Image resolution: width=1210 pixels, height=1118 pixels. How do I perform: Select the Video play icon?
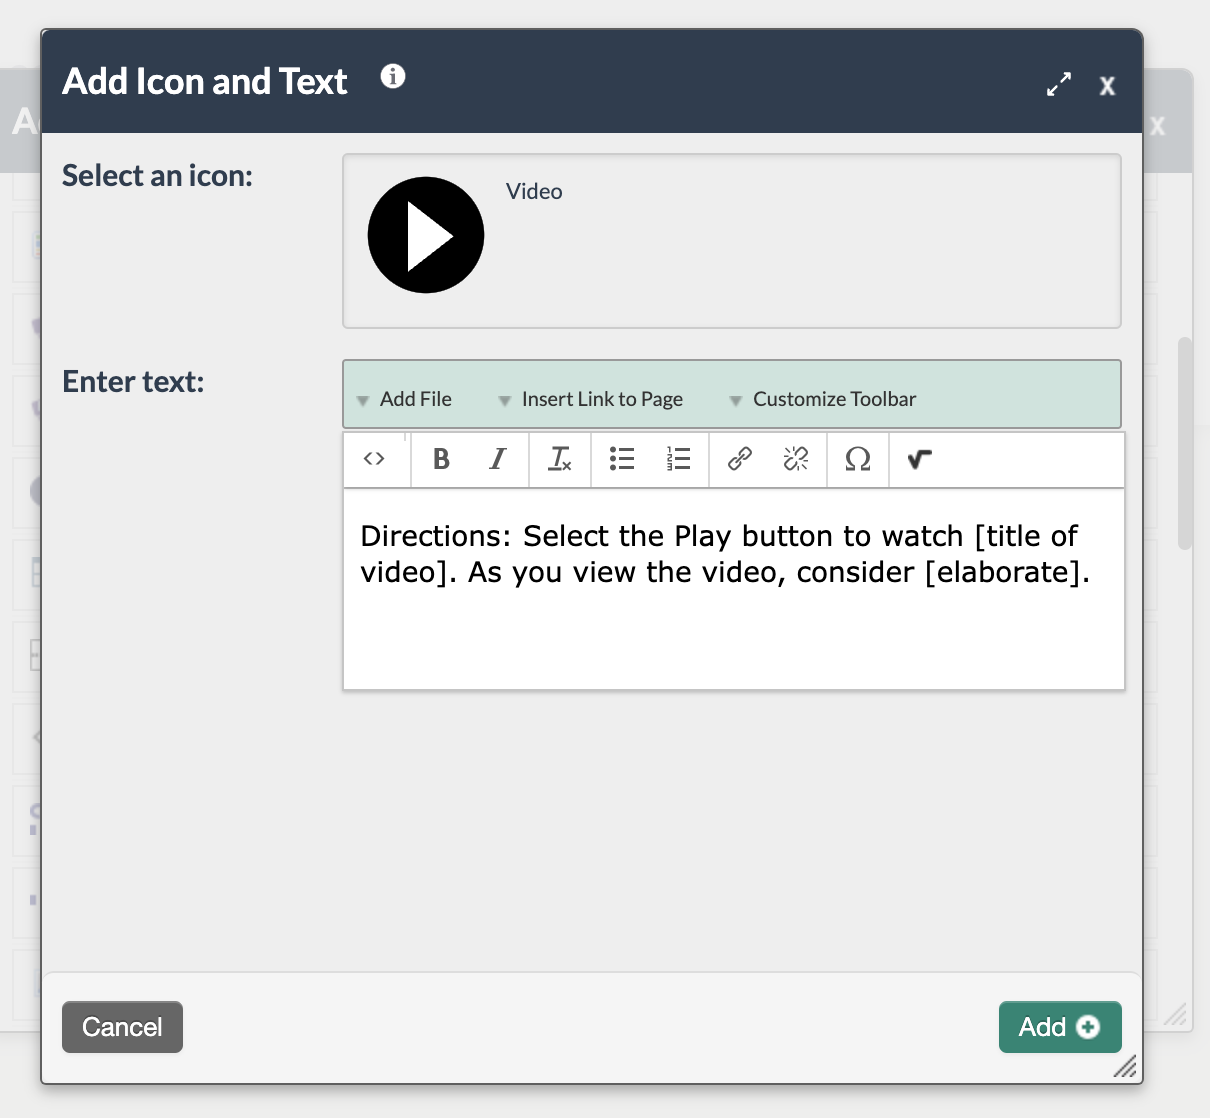point(426,235)
